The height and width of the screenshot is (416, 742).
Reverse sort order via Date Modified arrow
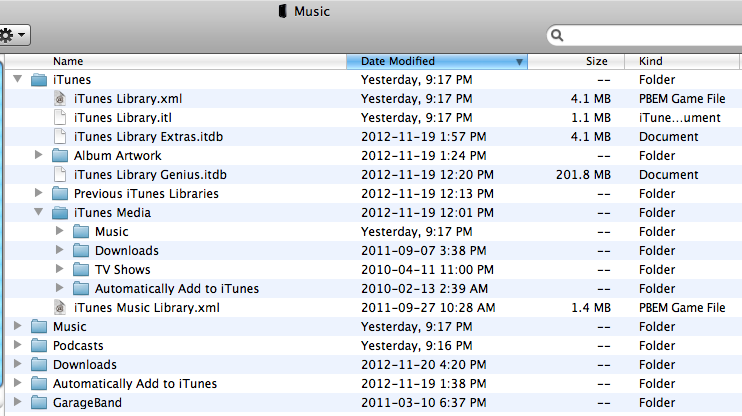pyautogui.click(x=519, y=62)
